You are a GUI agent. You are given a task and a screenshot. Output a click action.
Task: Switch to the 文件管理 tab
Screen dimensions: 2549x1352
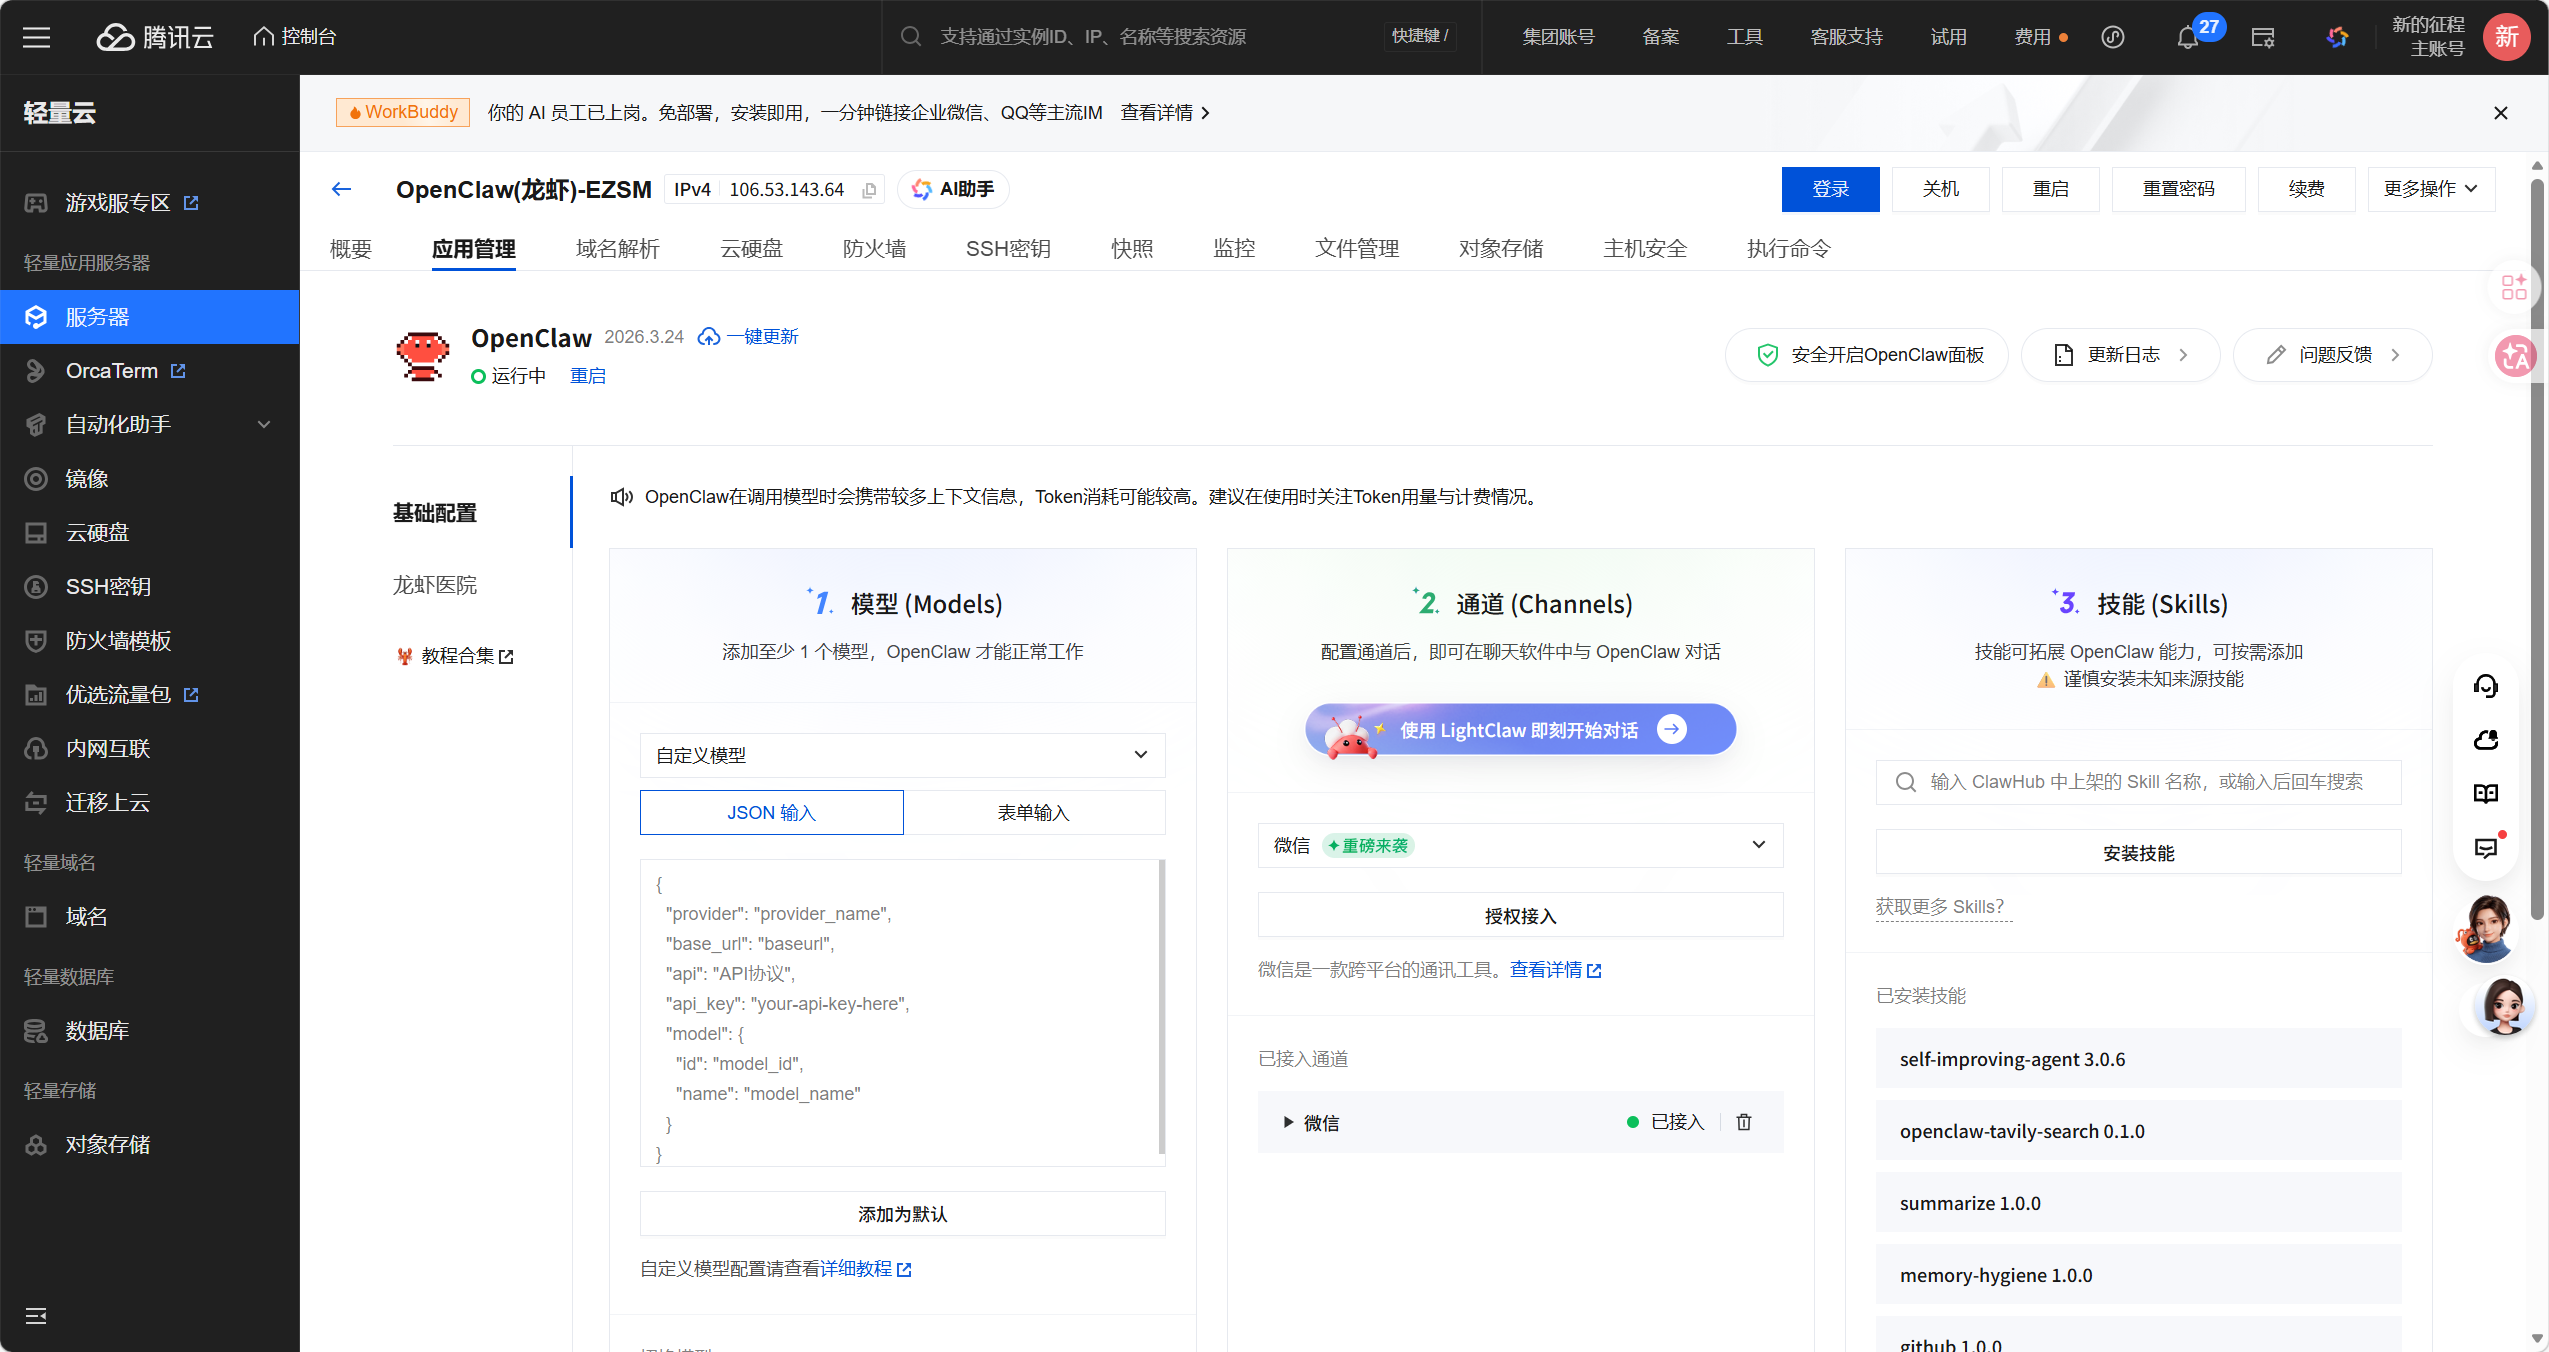(x=1357, y=249)
